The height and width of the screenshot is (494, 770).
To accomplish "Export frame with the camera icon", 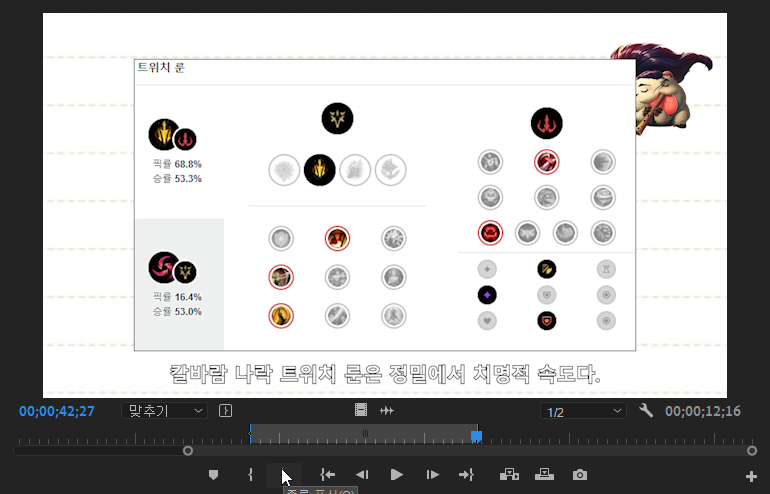I will pos(580,475).
